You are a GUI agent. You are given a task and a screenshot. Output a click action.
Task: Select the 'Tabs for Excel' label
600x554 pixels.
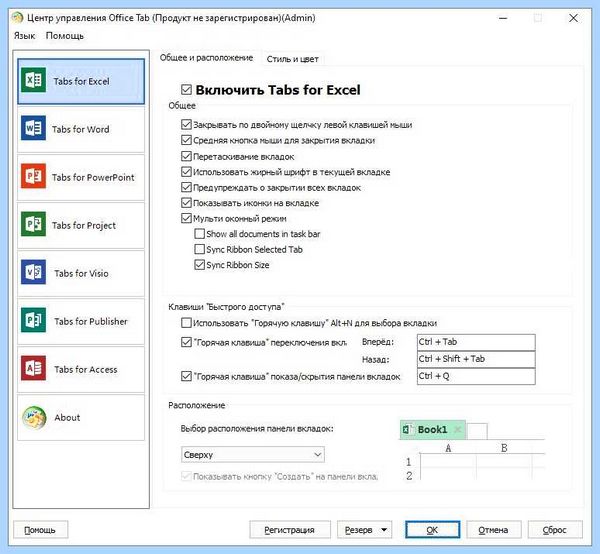[x=81, y=81]
